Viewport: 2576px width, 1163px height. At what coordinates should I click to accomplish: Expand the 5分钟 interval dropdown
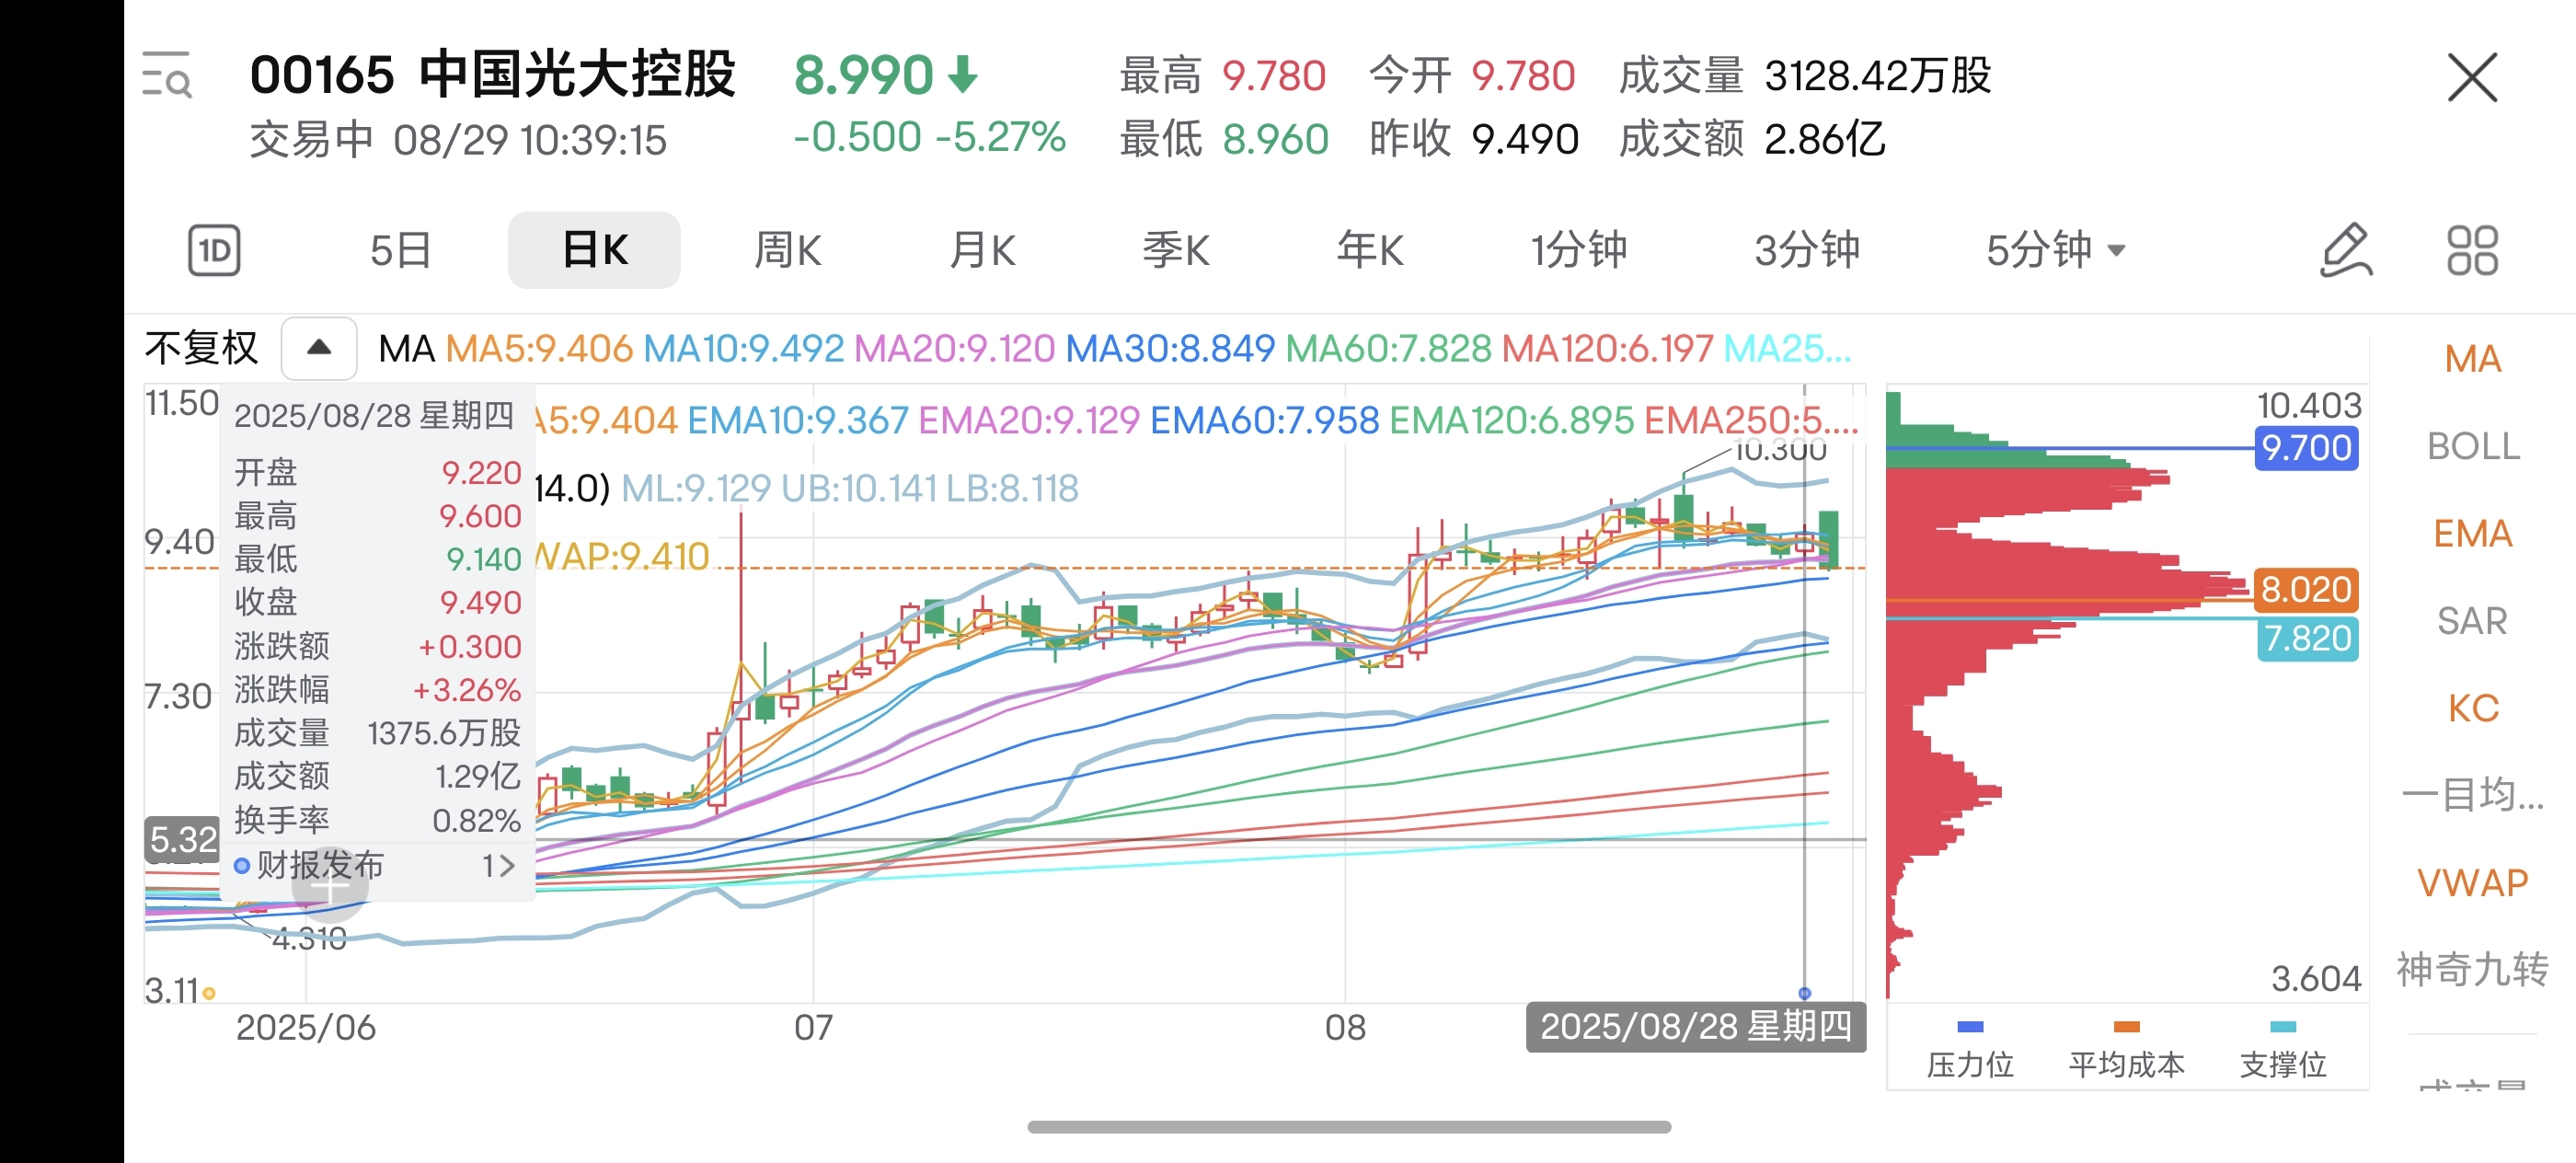tap(2055, 250)
